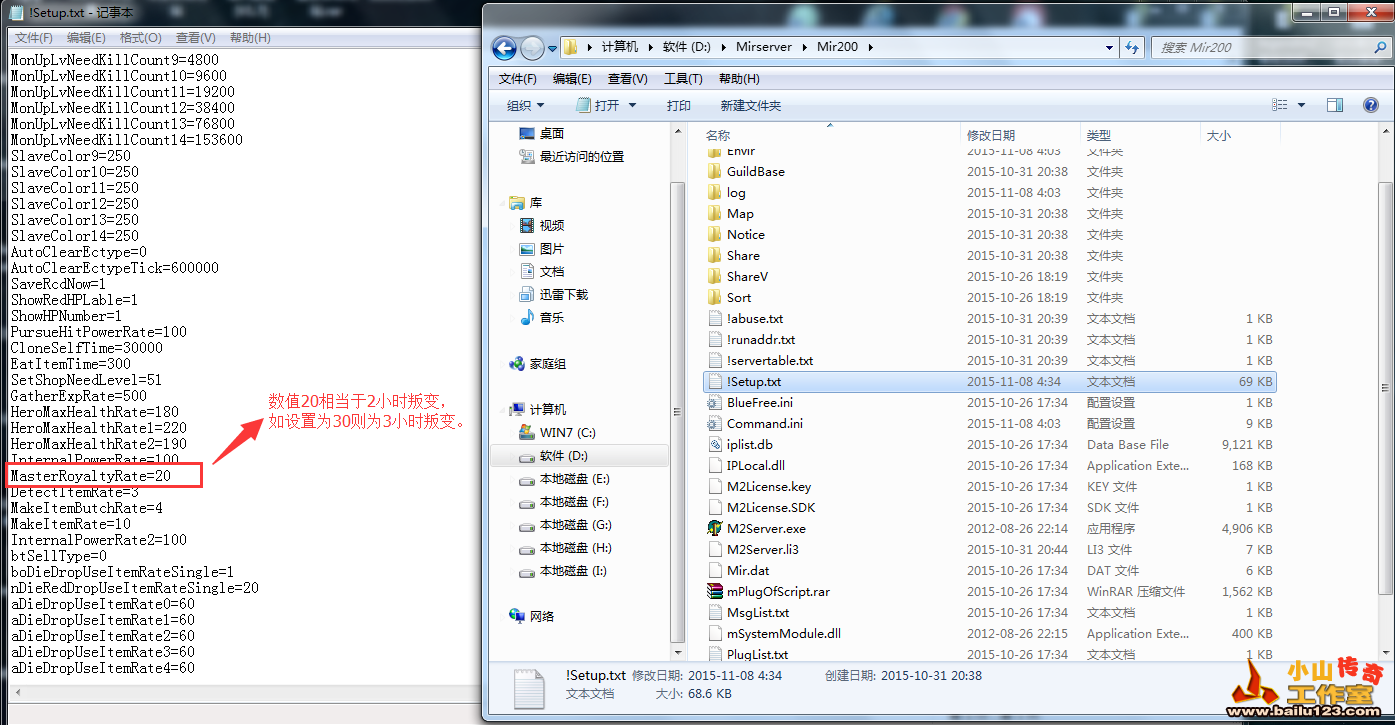This screenshot has height=725, width=1395.
Task: Click Mirserver in address breadcrumb
Action: pos(765,47)
